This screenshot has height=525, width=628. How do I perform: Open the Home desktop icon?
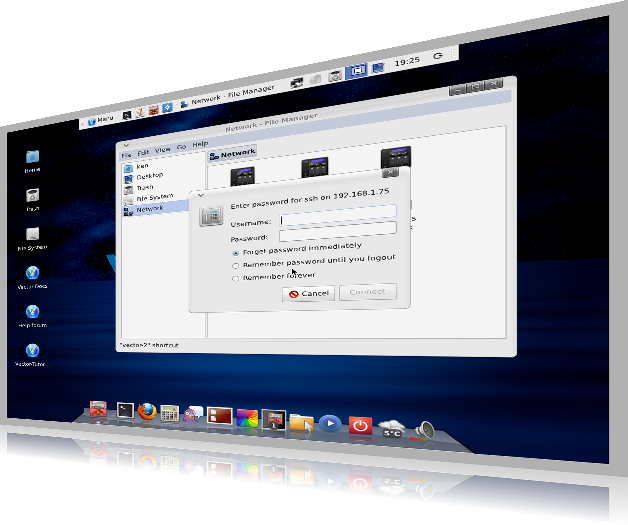point(32,158)
